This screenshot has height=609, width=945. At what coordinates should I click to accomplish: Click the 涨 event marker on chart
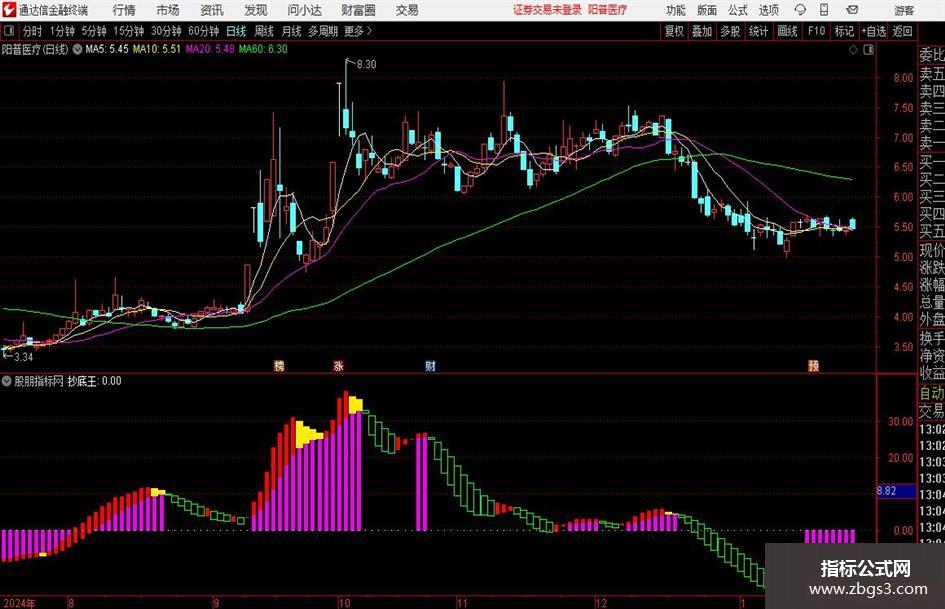pos(339,366)
